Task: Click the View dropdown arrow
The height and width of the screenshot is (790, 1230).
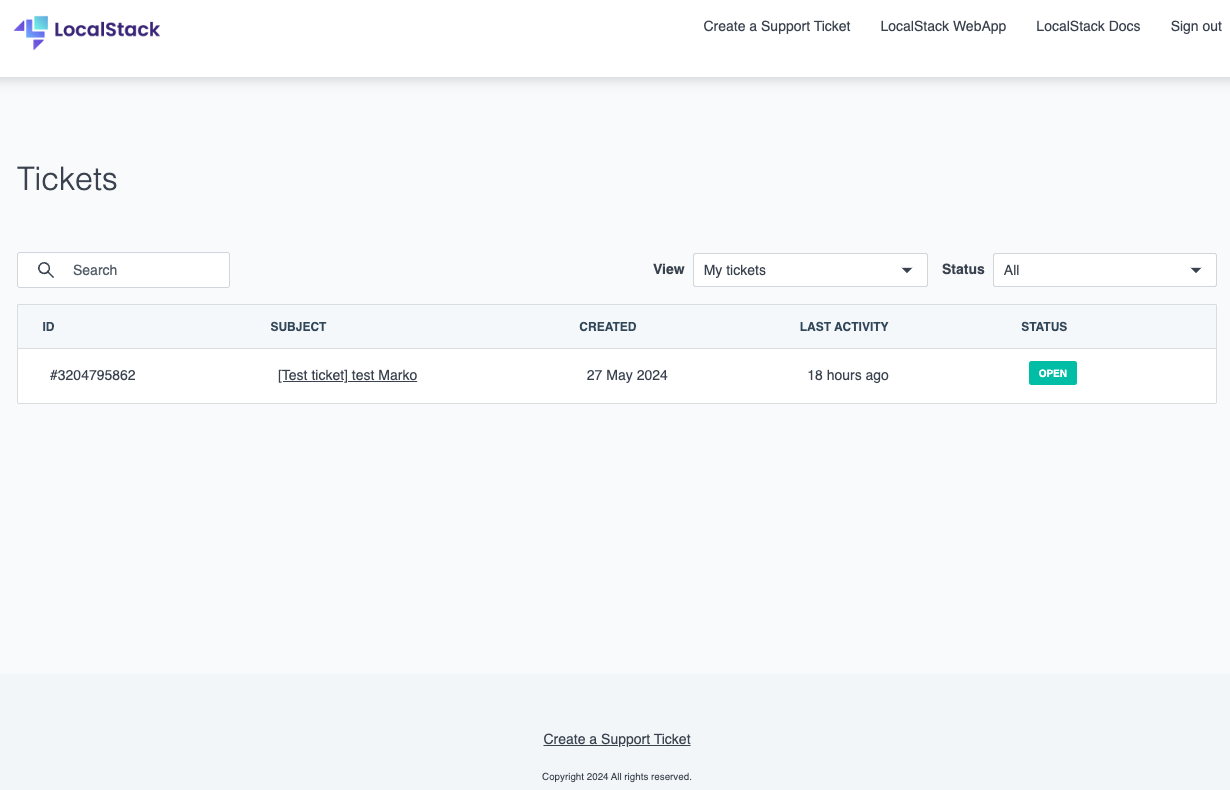Action: click(906, 270)
